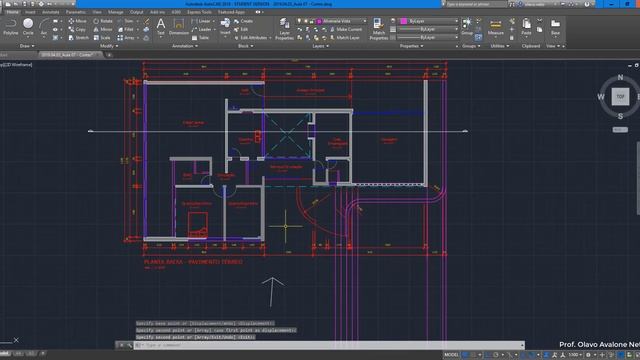The height and width of the screenshot is (360, 640).
Task: Activate the Move command
Action: [77, 21]
